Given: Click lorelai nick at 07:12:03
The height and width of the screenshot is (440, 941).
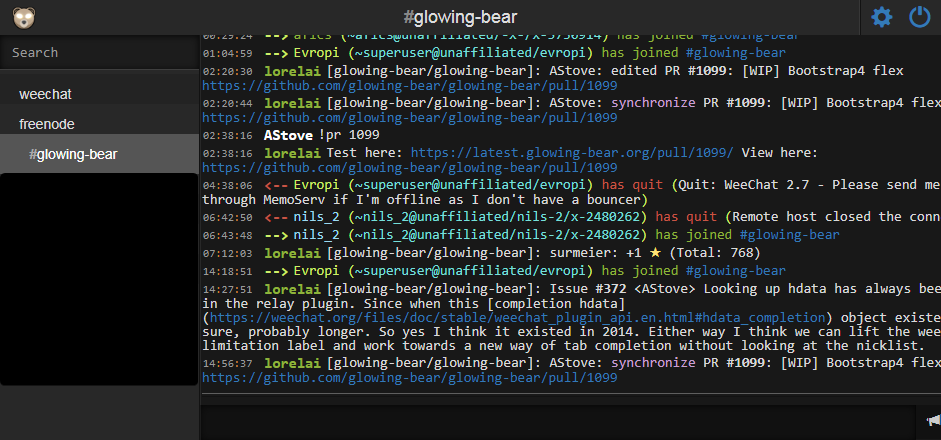Looking at the screenshot, I should pos(292,253).
